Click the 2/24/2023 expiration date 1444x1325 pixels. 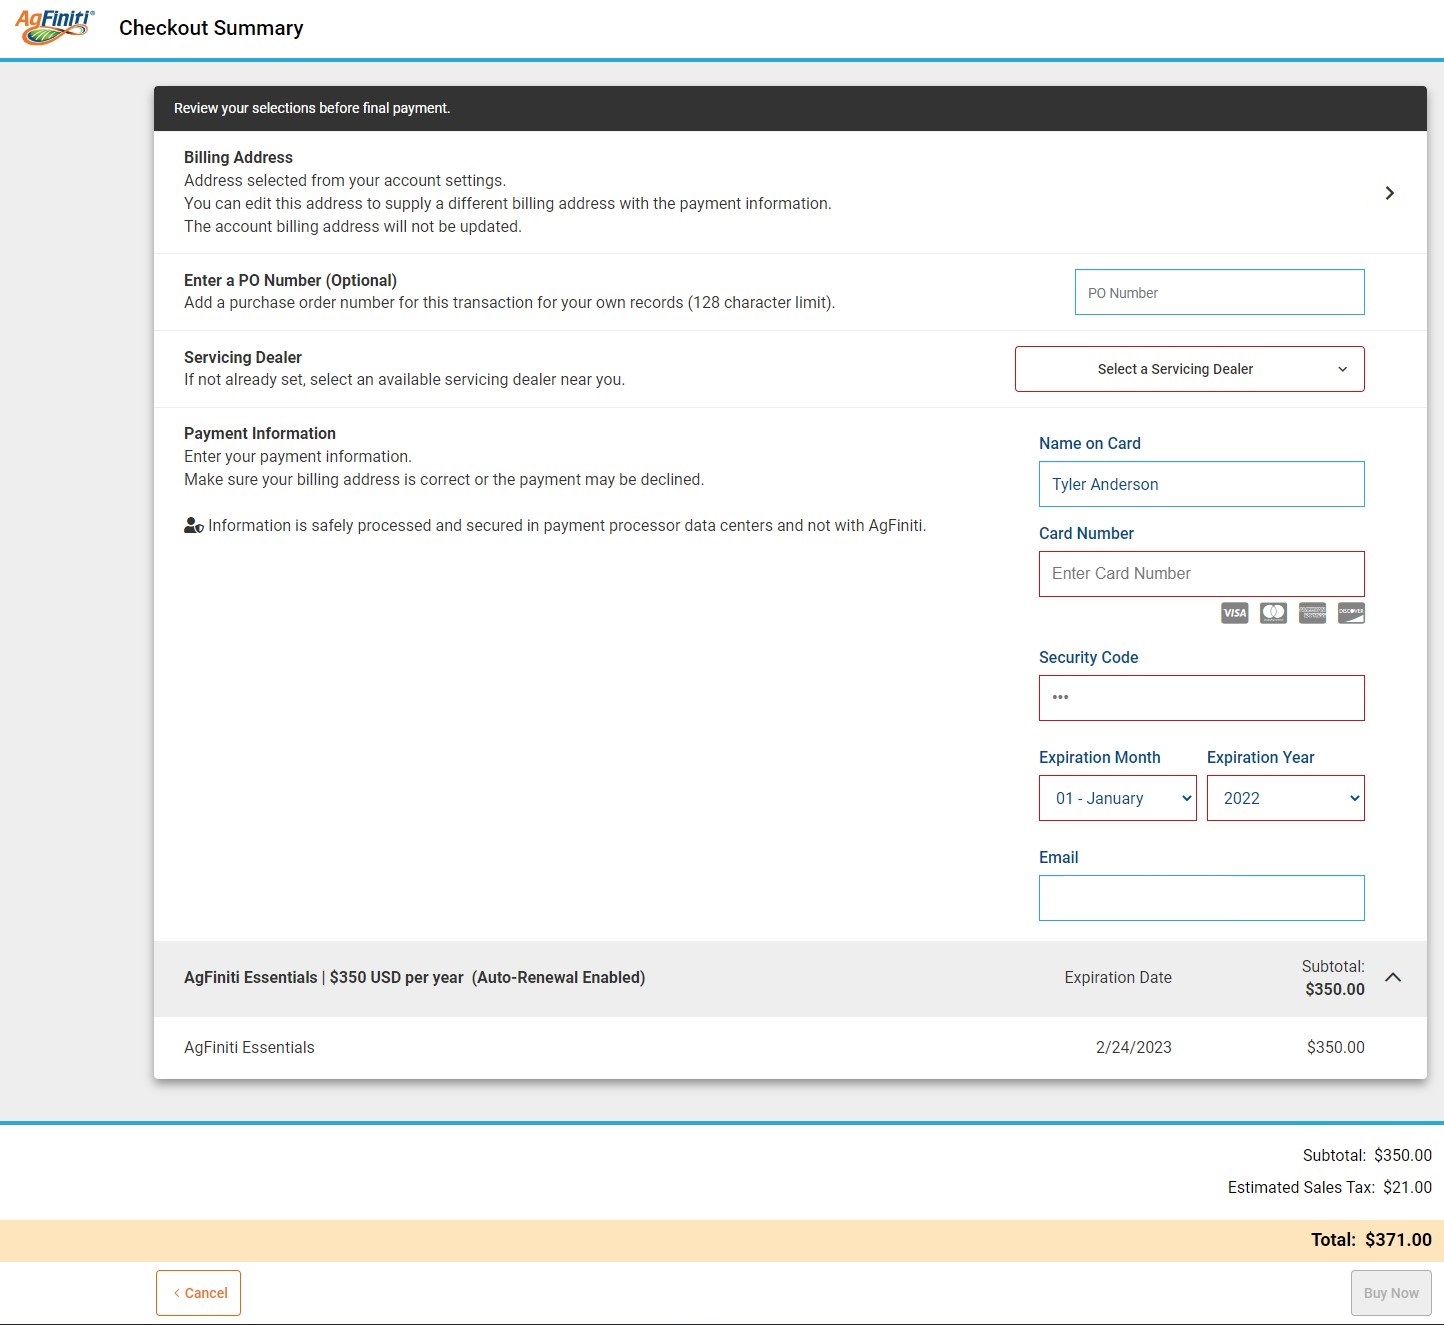pos(1134,1047)
